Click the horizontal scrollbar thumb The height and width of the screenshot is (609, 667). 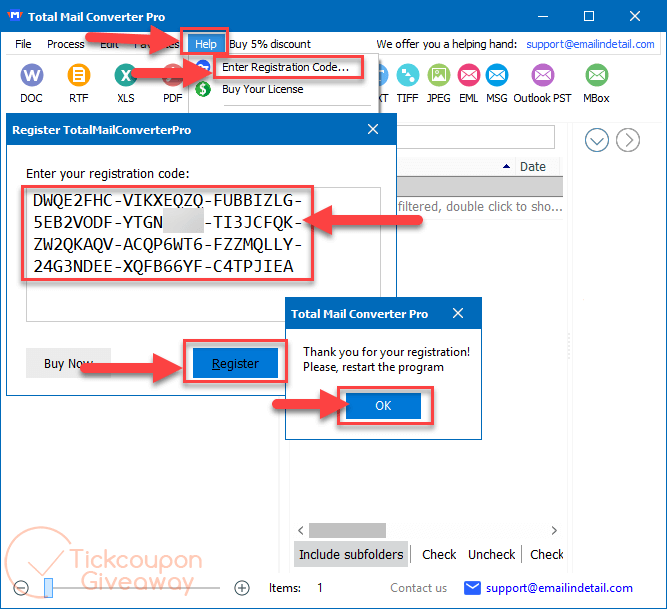tap(347, 531)
